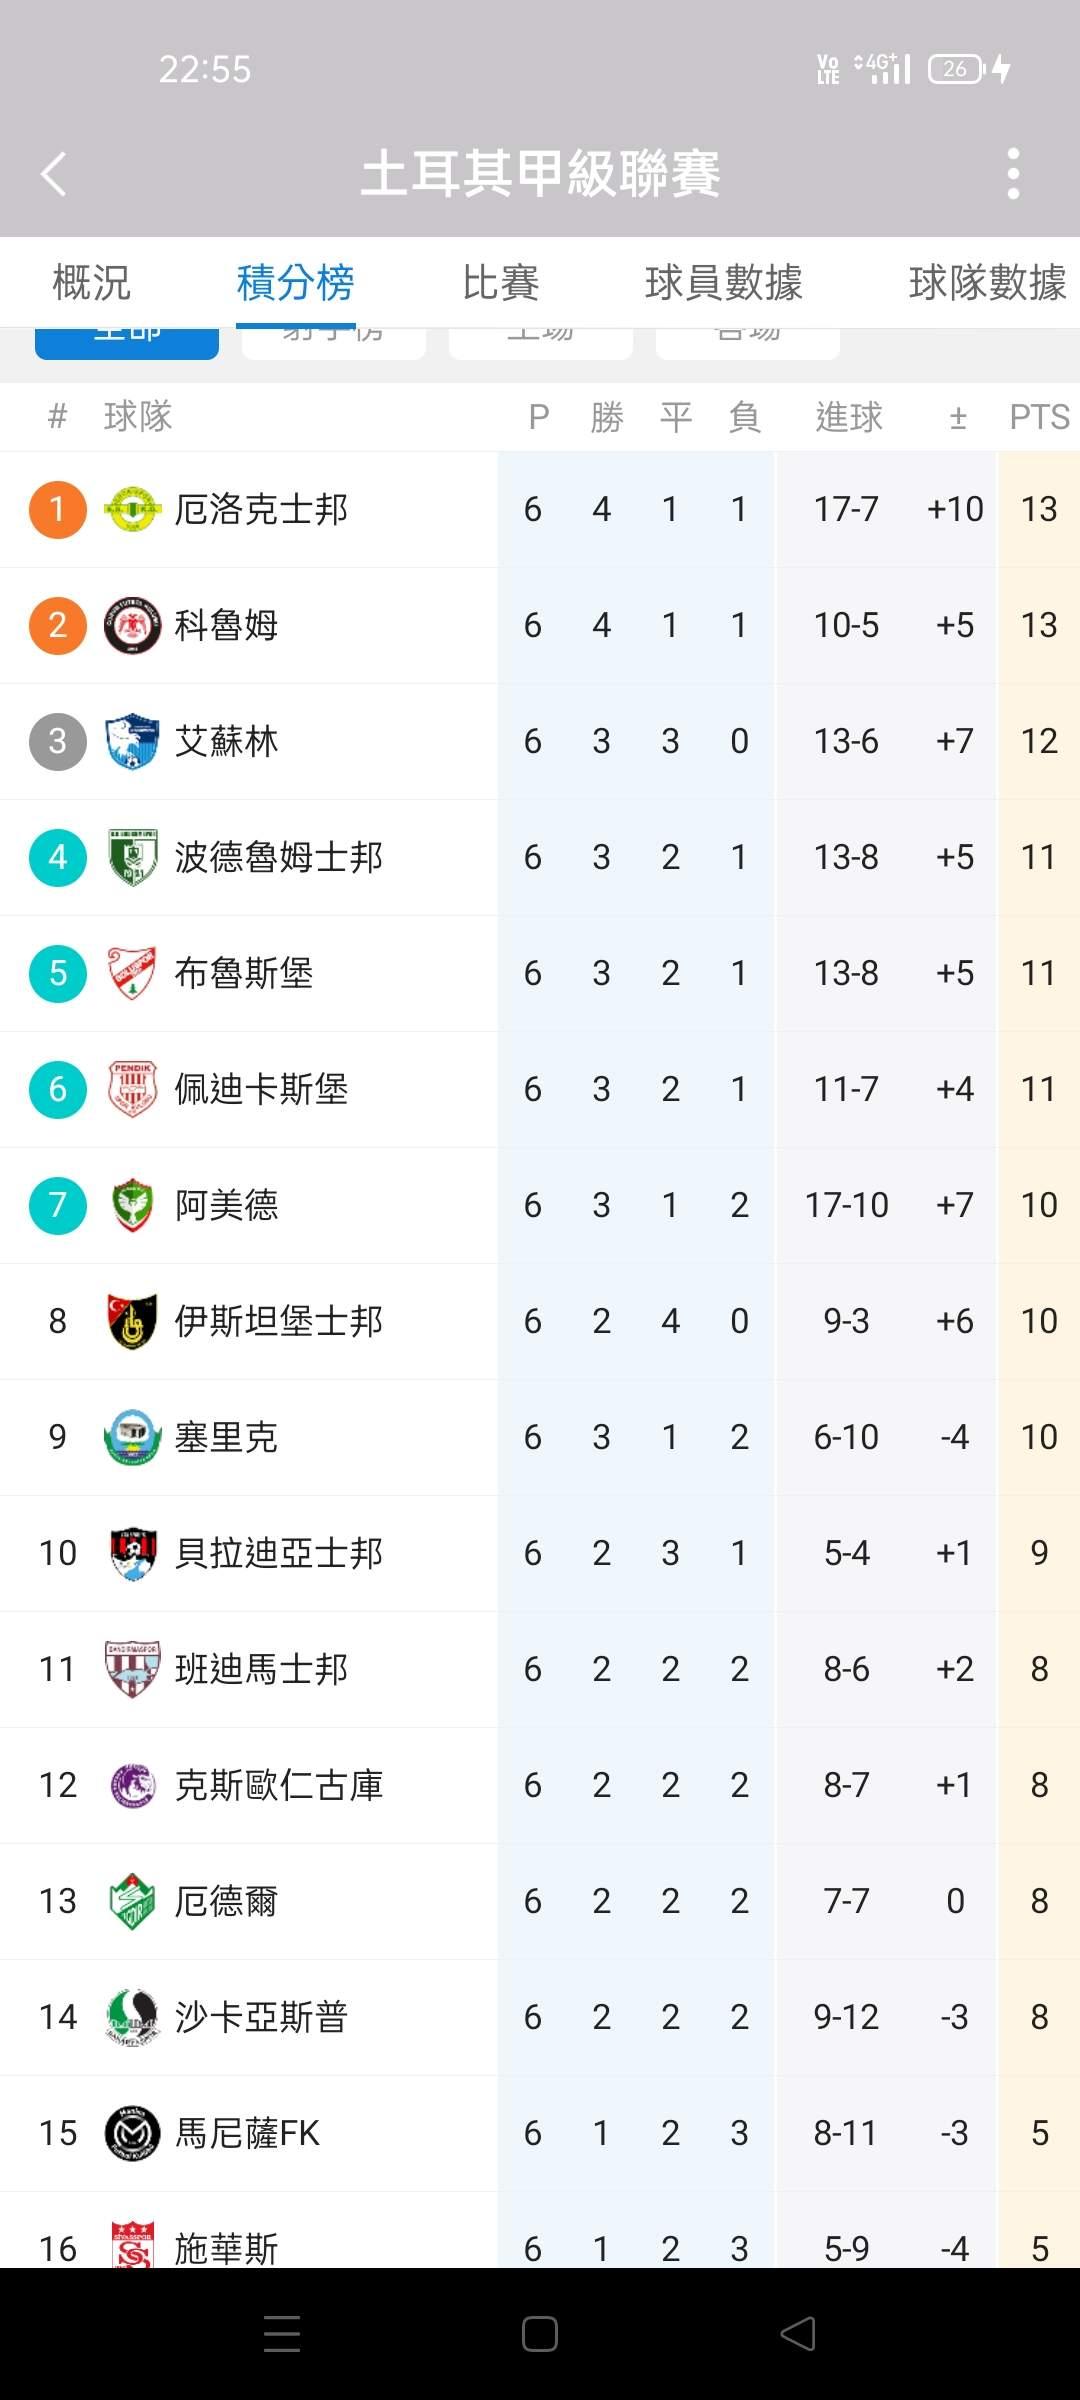Open the 波德魯姆士邦 team row
1080x2400 pixels.
point(540,858)
